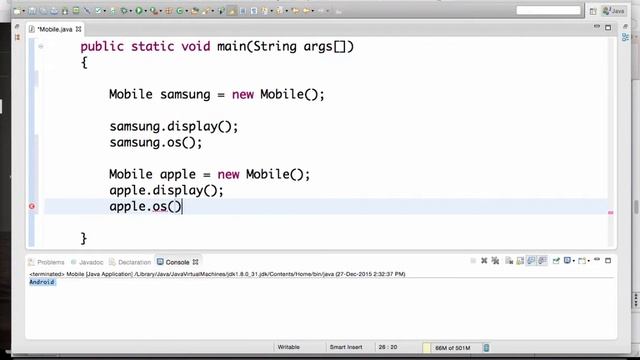Click the Debug bug icon
Screen dimensions: 640x360
point(124,11)
